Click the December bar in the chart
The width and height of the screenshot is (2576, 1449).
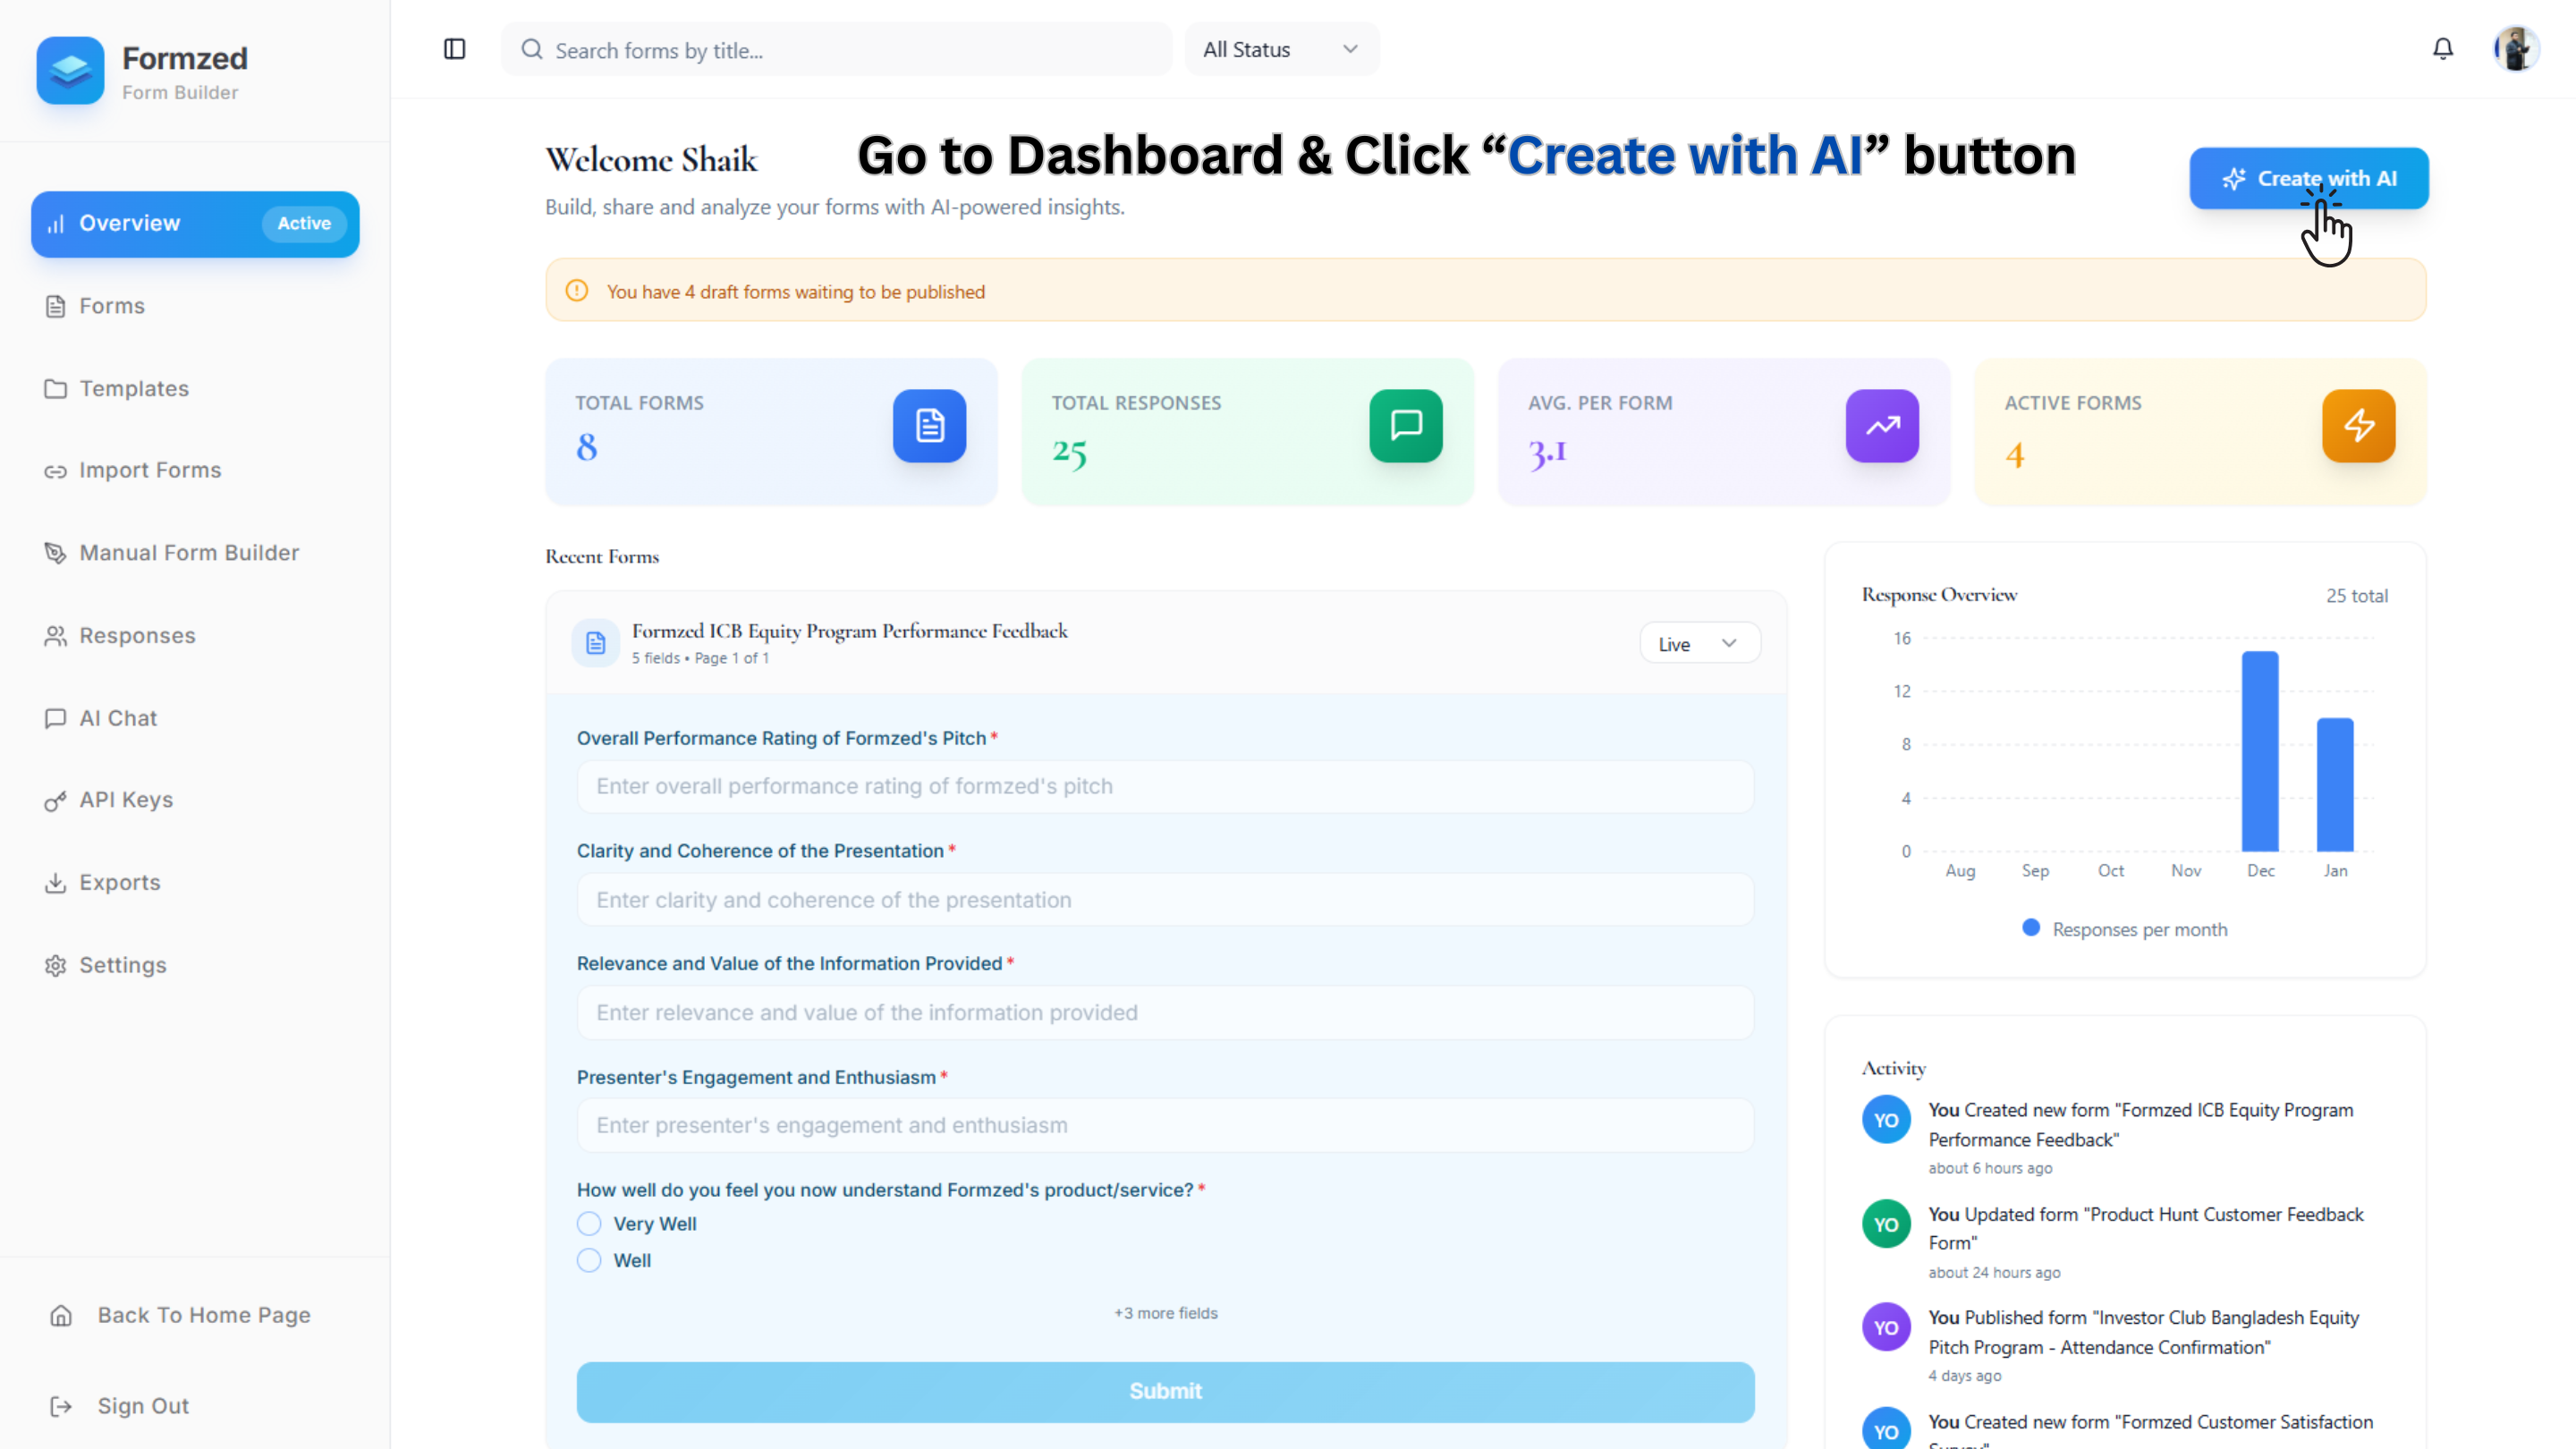click(x=2259, y=752)
